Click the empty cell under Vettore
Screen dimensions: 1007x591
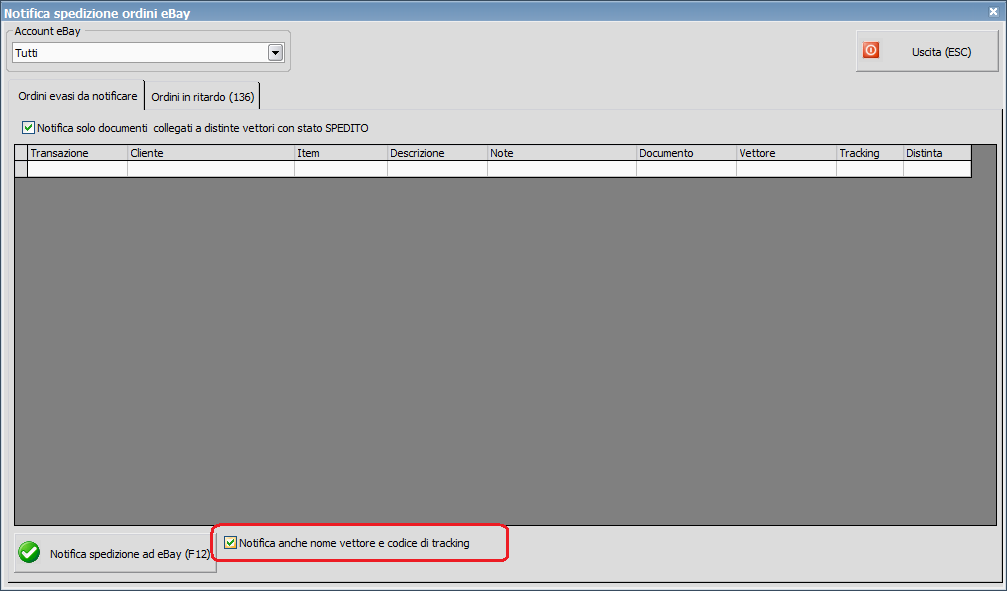[x=786, y=168]
